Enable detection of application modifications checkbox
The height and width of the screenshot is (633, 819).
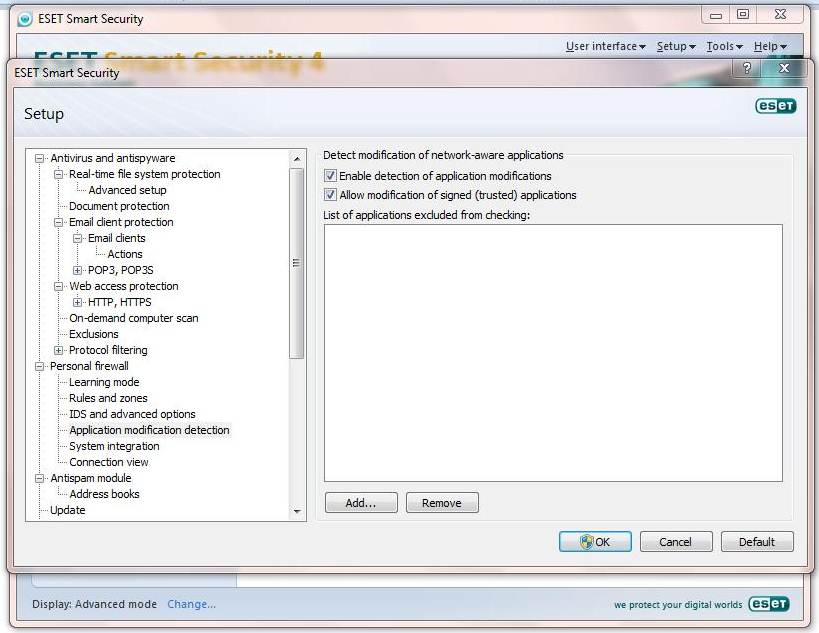(330, 175)
